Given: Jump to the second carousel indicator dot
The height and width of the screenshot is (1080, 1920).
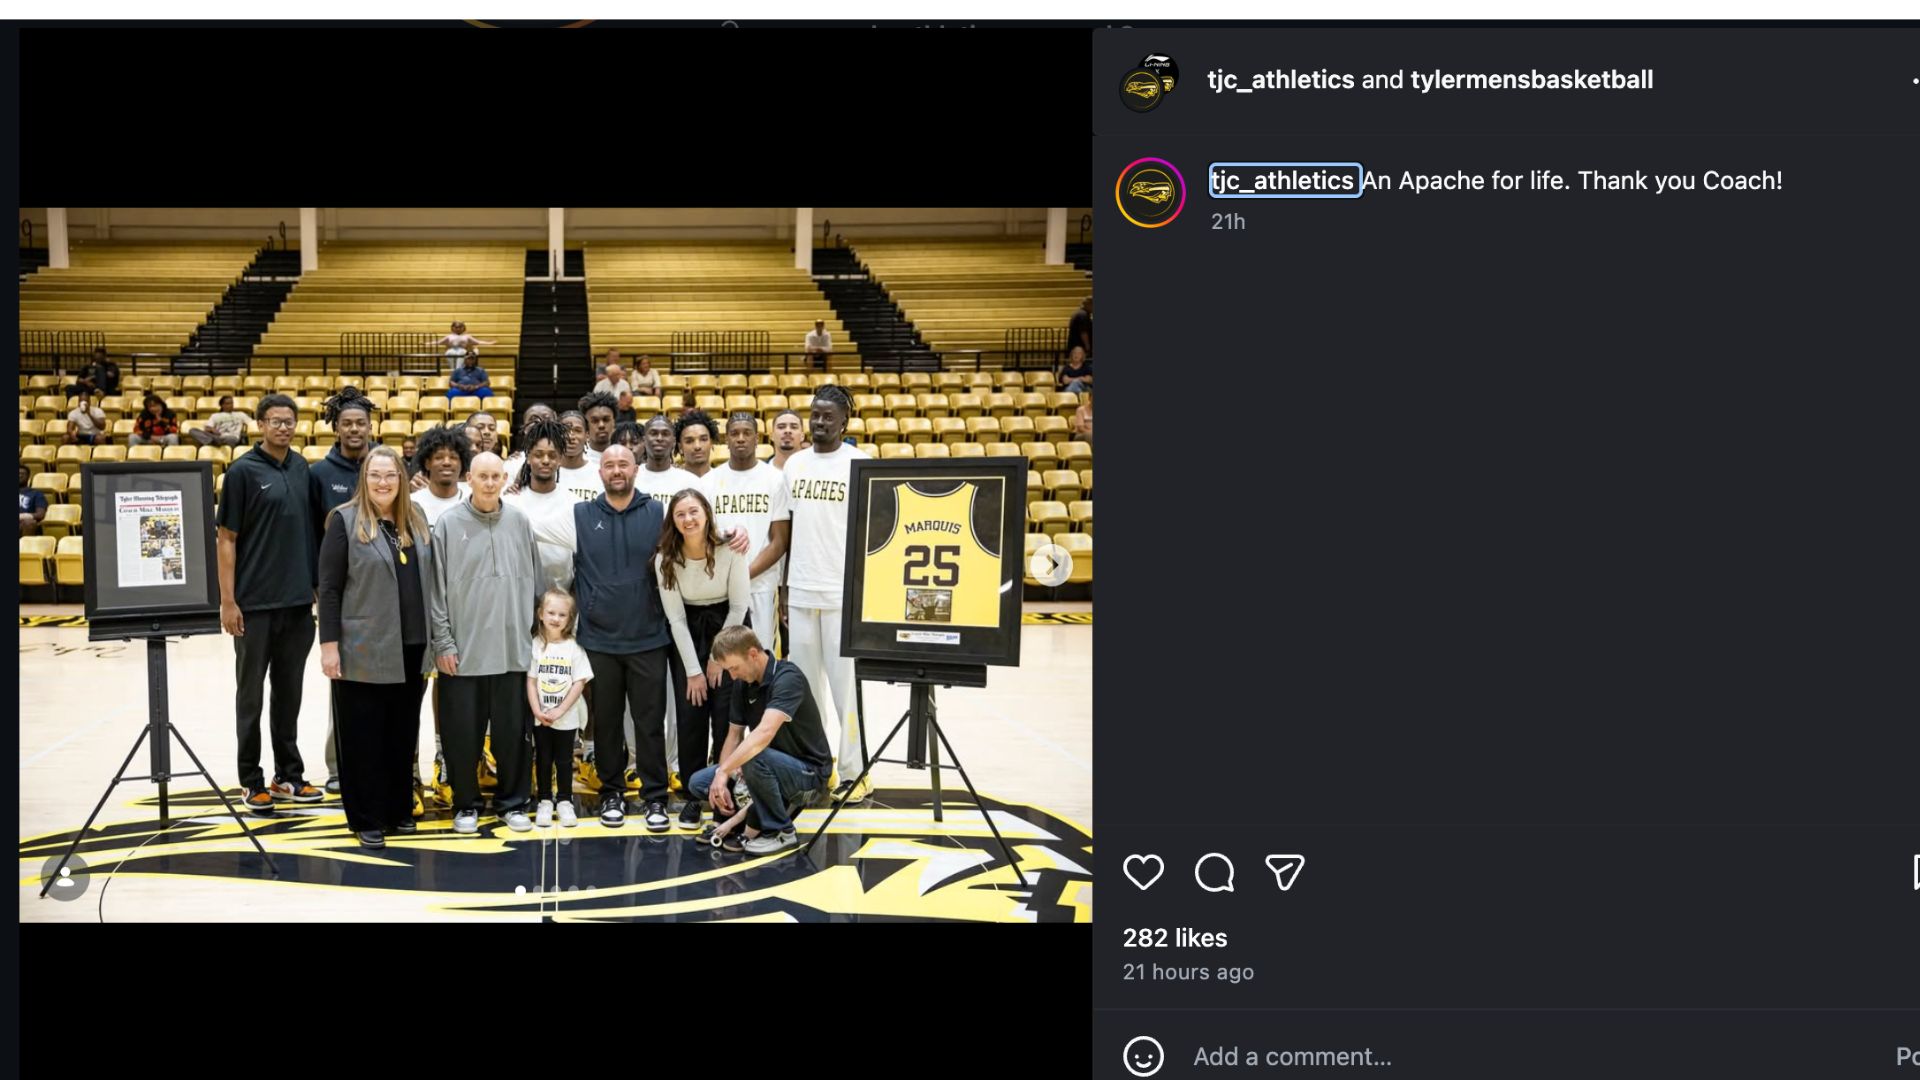Looking at the screenshot, I should coord(538,889).
